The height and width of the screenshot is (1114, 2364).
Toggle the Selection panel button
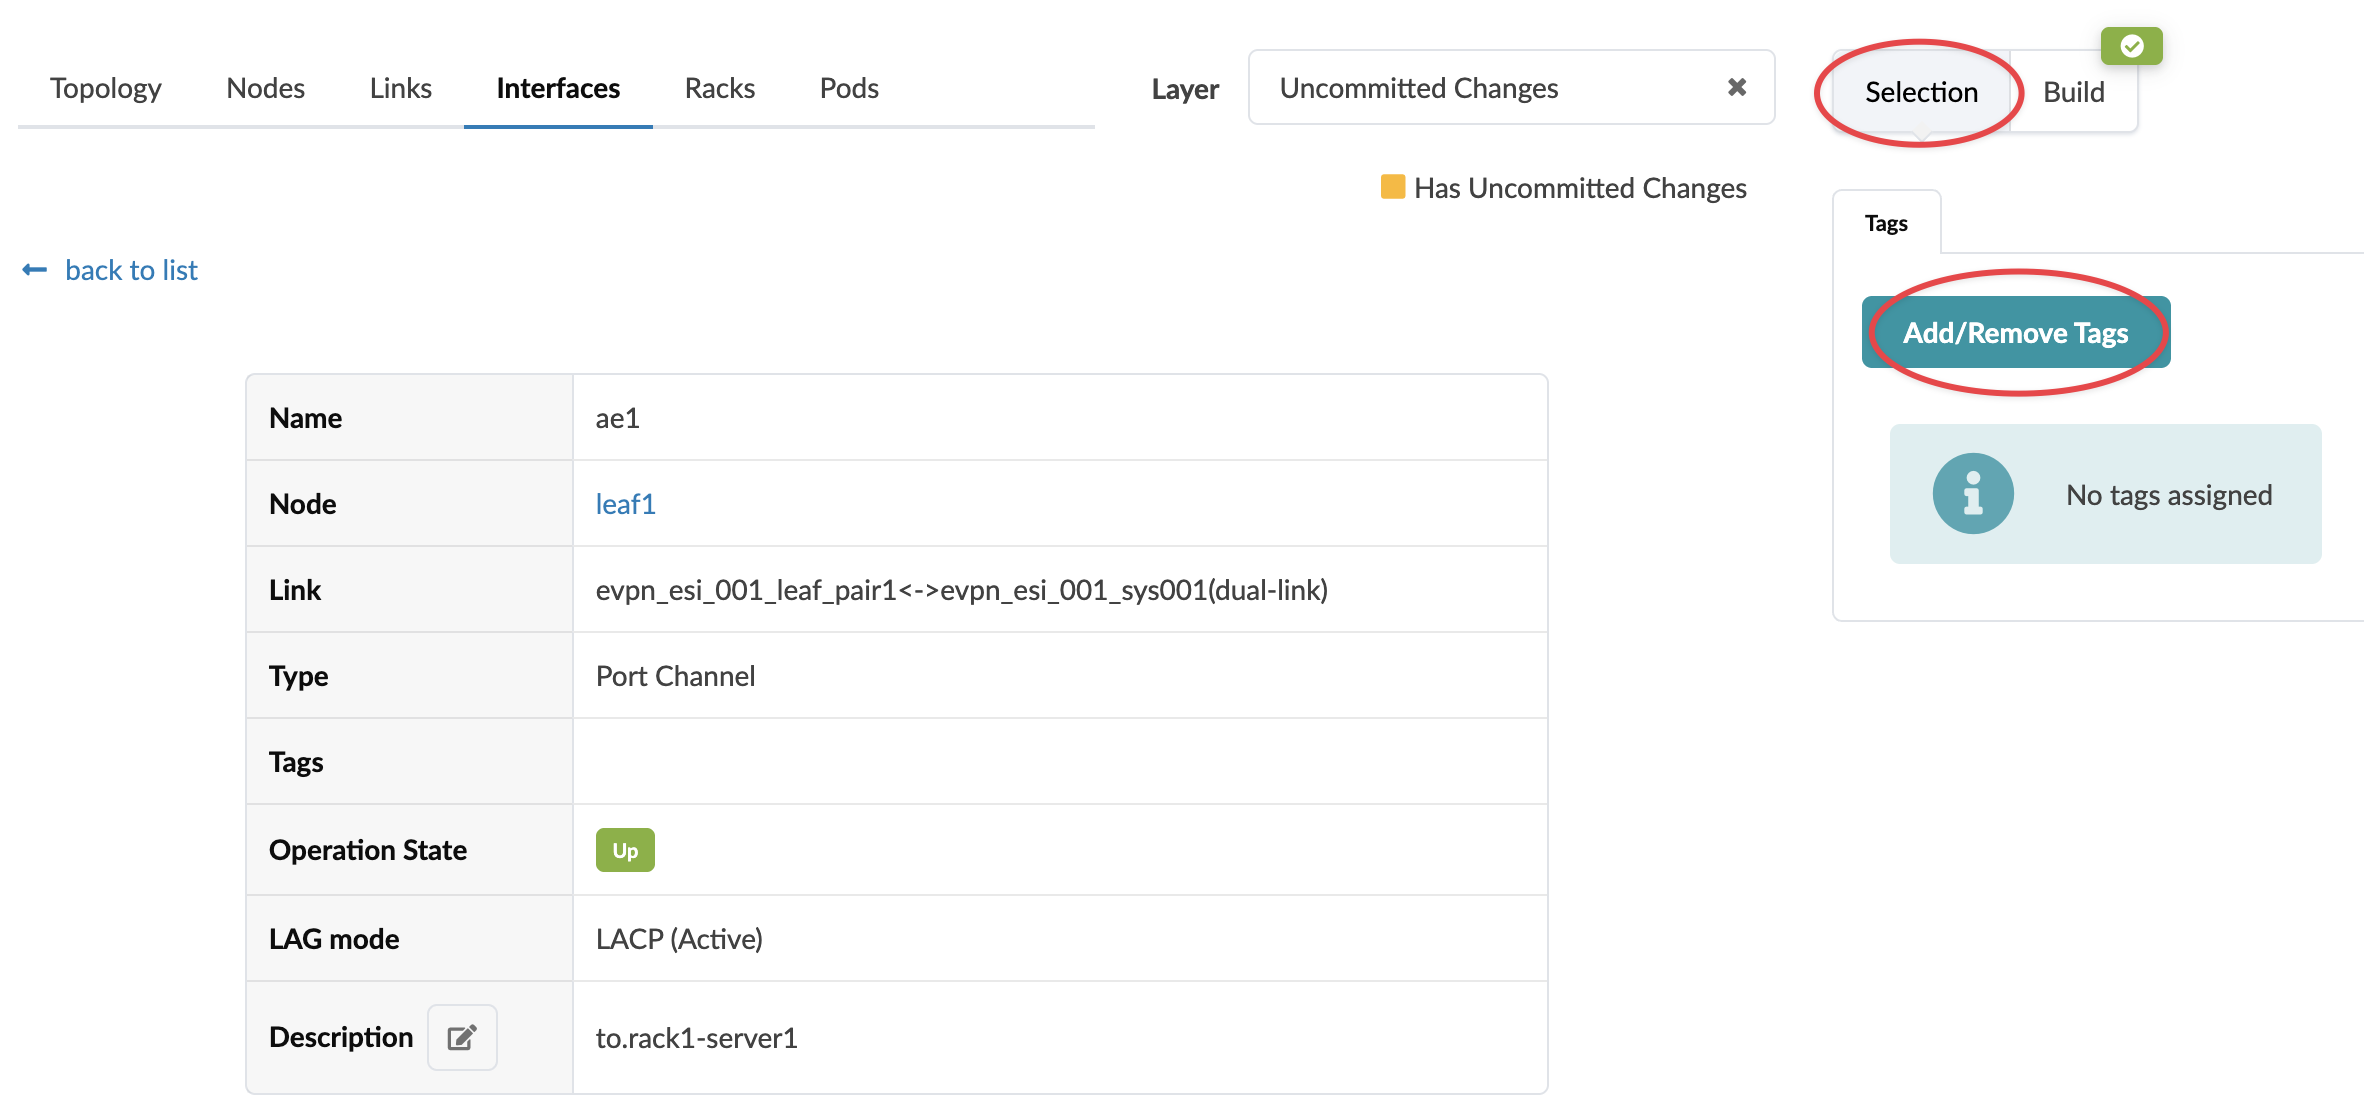(1921, 92)
